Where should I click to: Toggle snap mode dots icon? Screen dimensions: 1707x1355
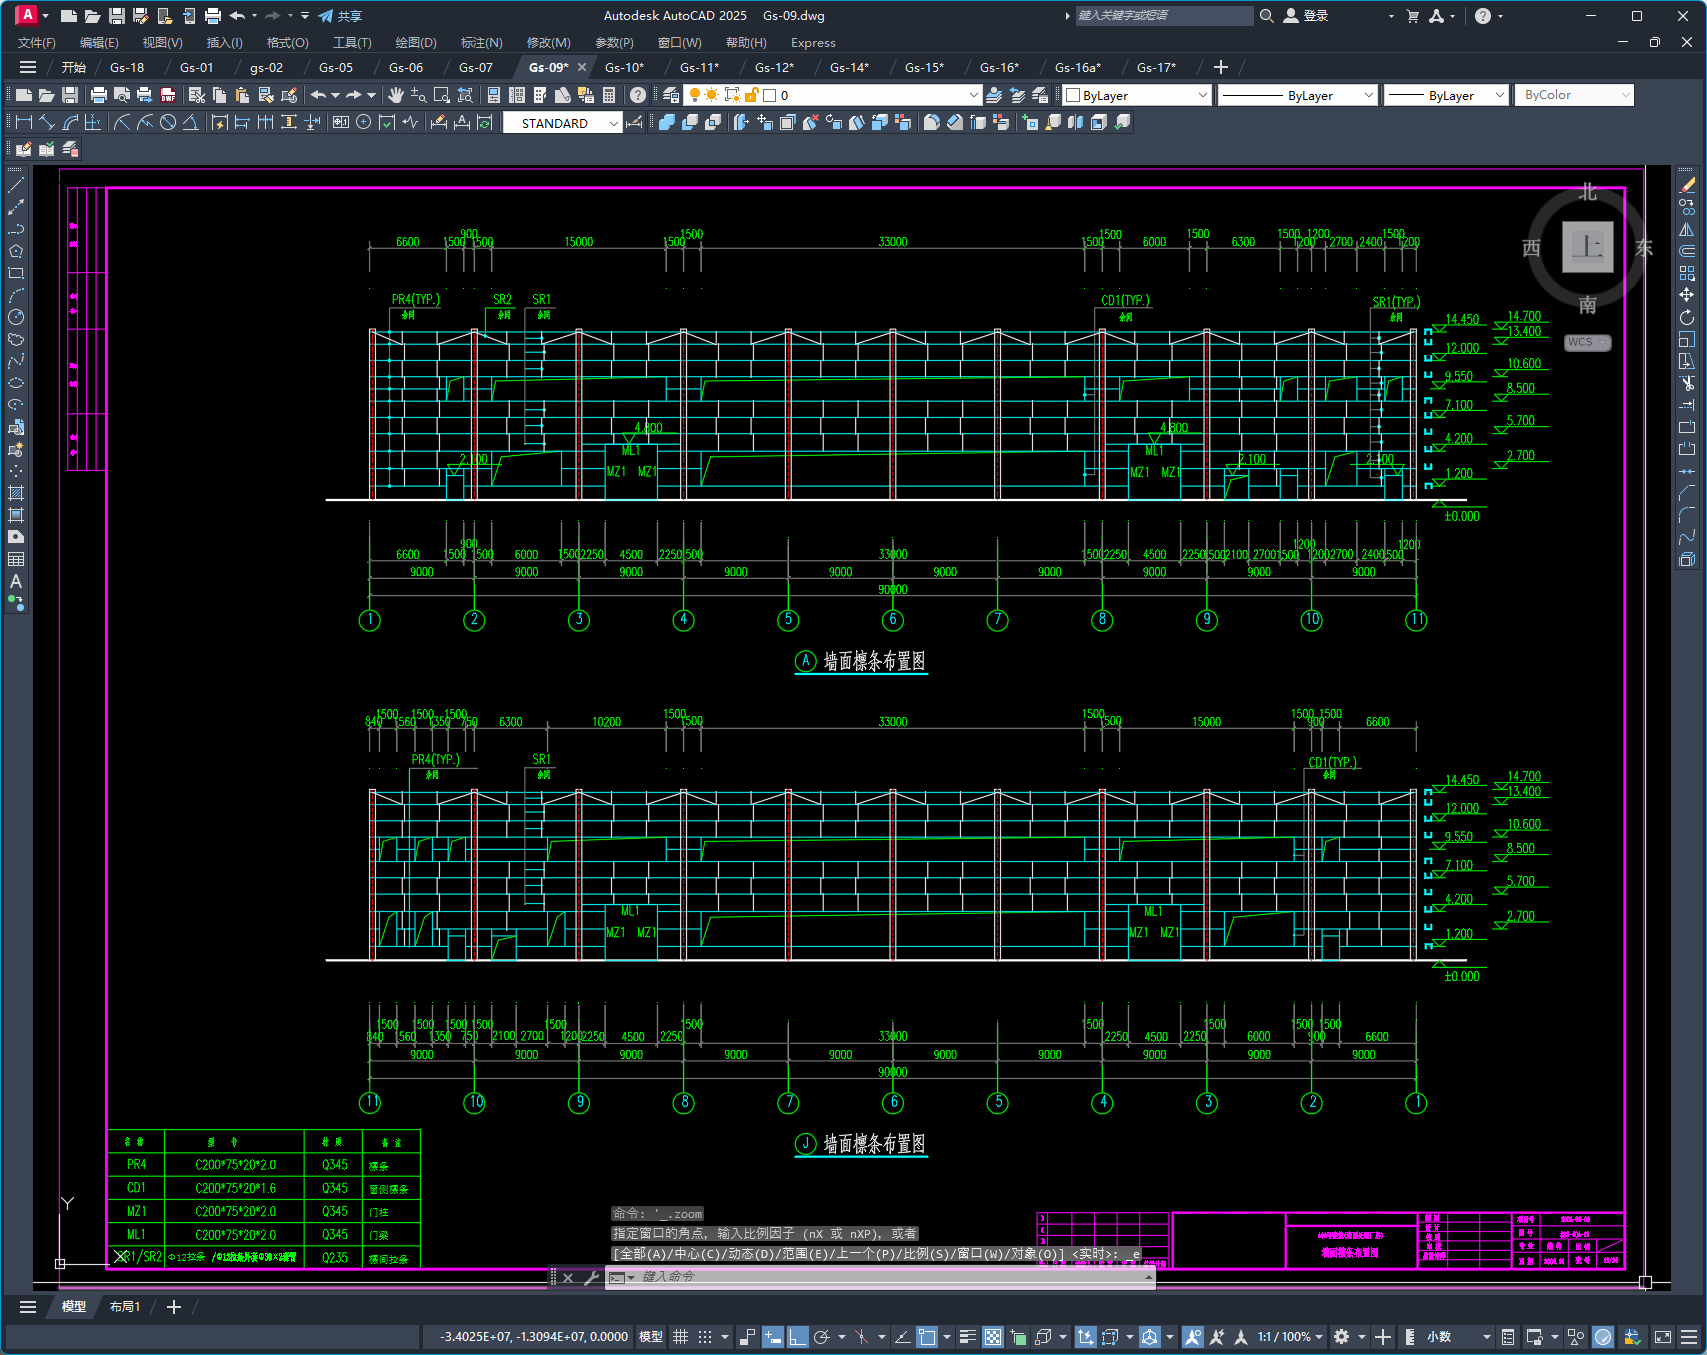pyautogui.click(x=705, y=1337)
